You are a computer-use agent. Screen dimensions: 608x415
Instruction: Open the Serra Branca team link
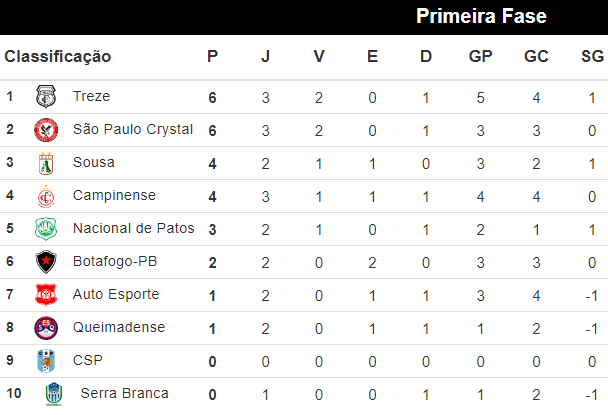(124, 393)
